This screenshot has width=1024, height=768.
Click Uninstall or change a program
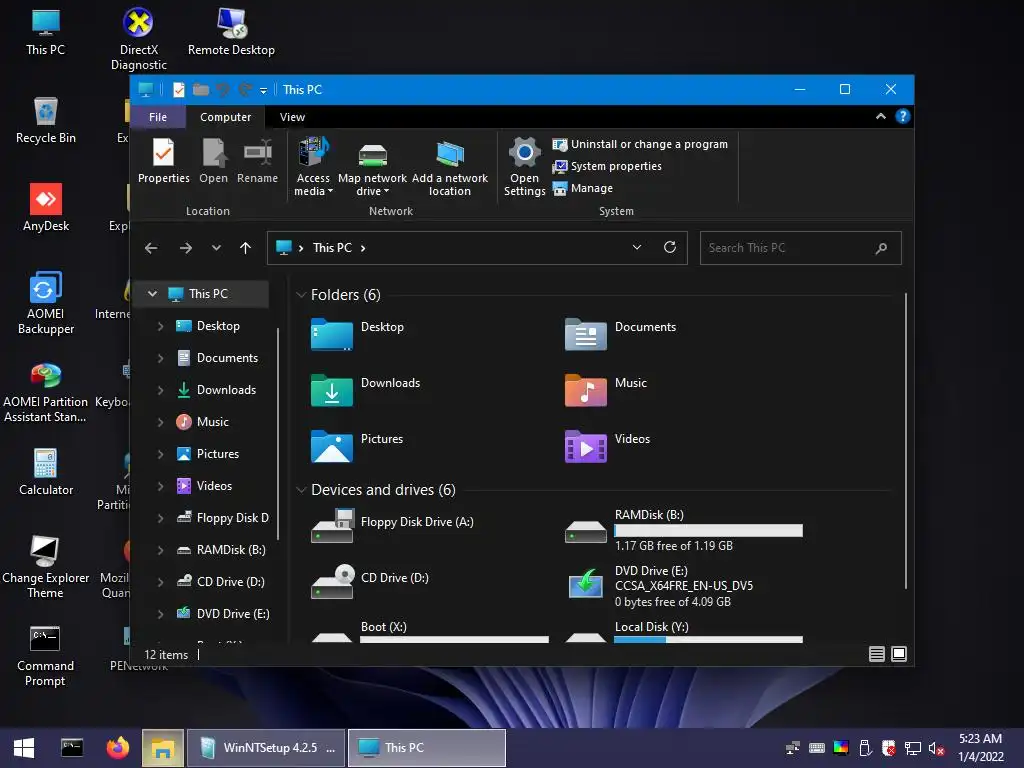[x=640, y=144]
